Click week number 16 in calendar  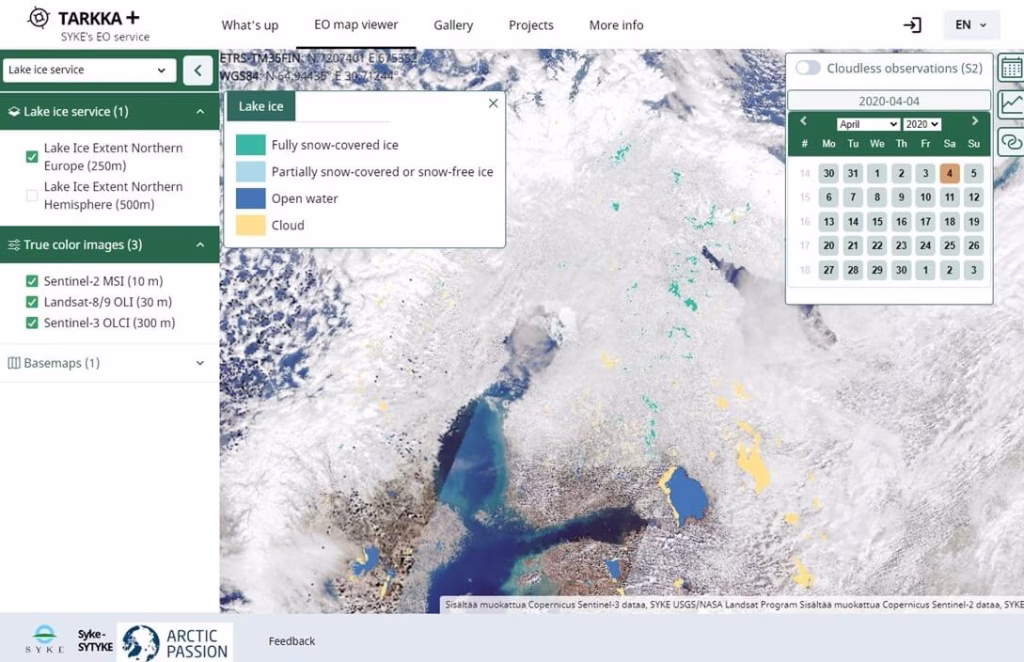(805, 221)
